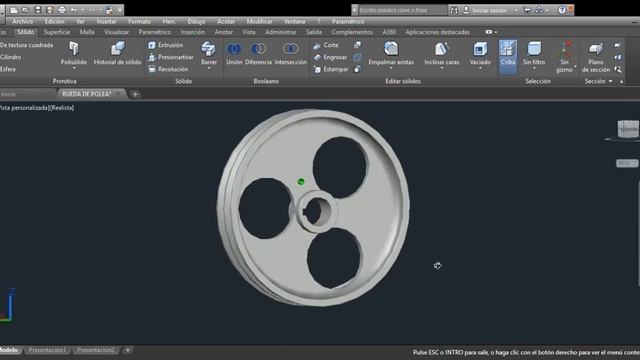This screenshot has height=360, width=640.
Task: Select the Revolución tool
Action: tap(168, 69)
